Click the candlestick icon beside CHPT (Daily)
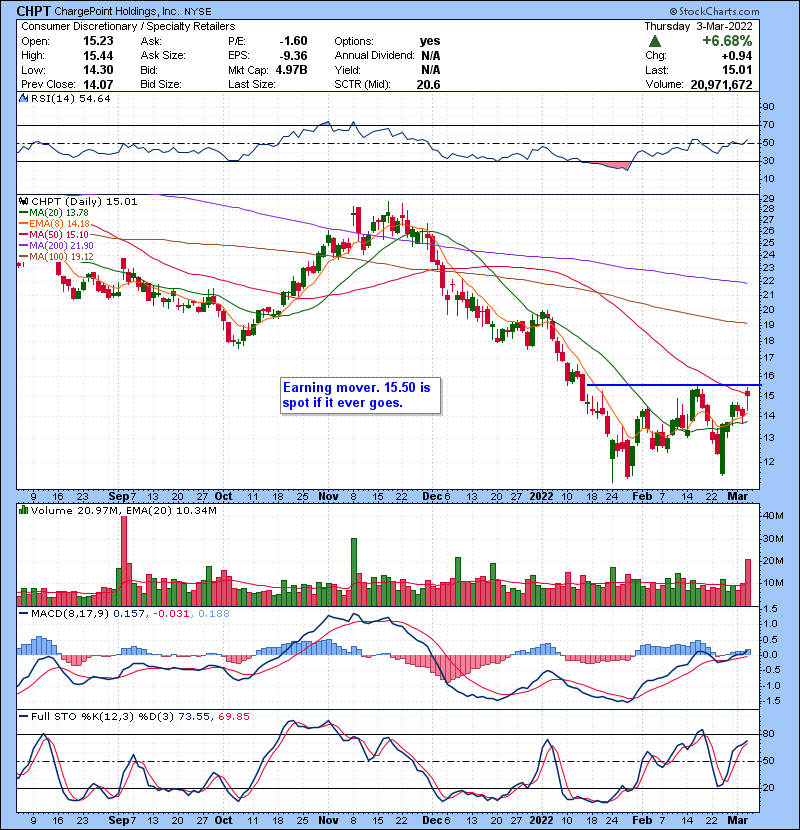The image size is (800, 830). [23, 201]
